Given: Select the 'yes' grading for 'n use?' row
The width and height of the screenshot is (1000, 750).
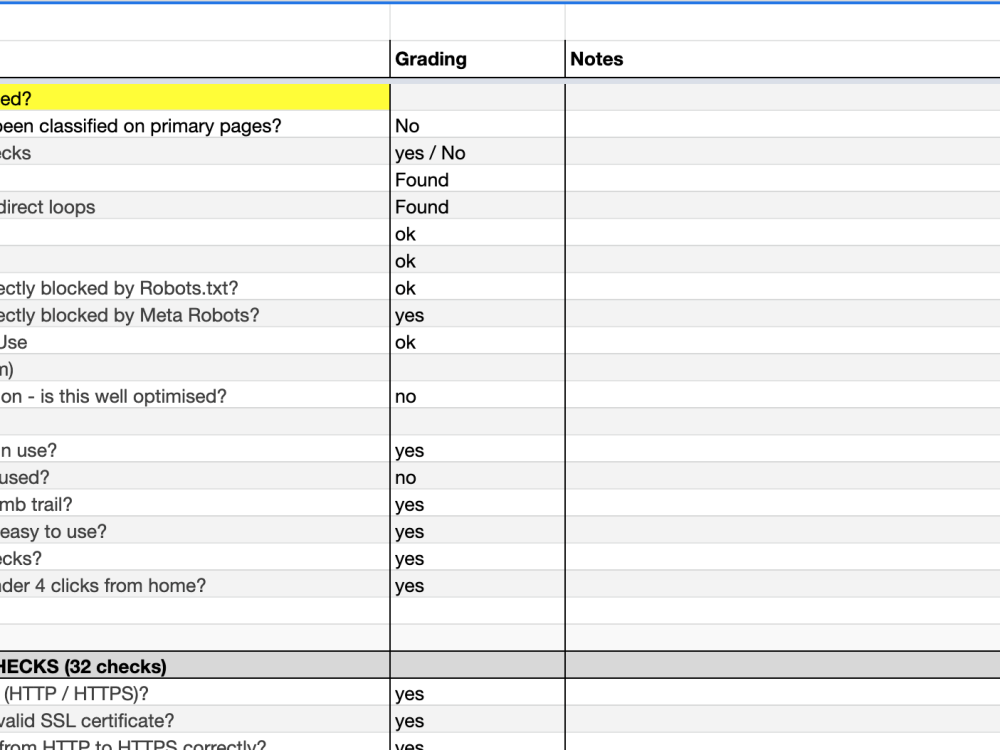Looking at the screenshot, I should [x=477, y=450].
